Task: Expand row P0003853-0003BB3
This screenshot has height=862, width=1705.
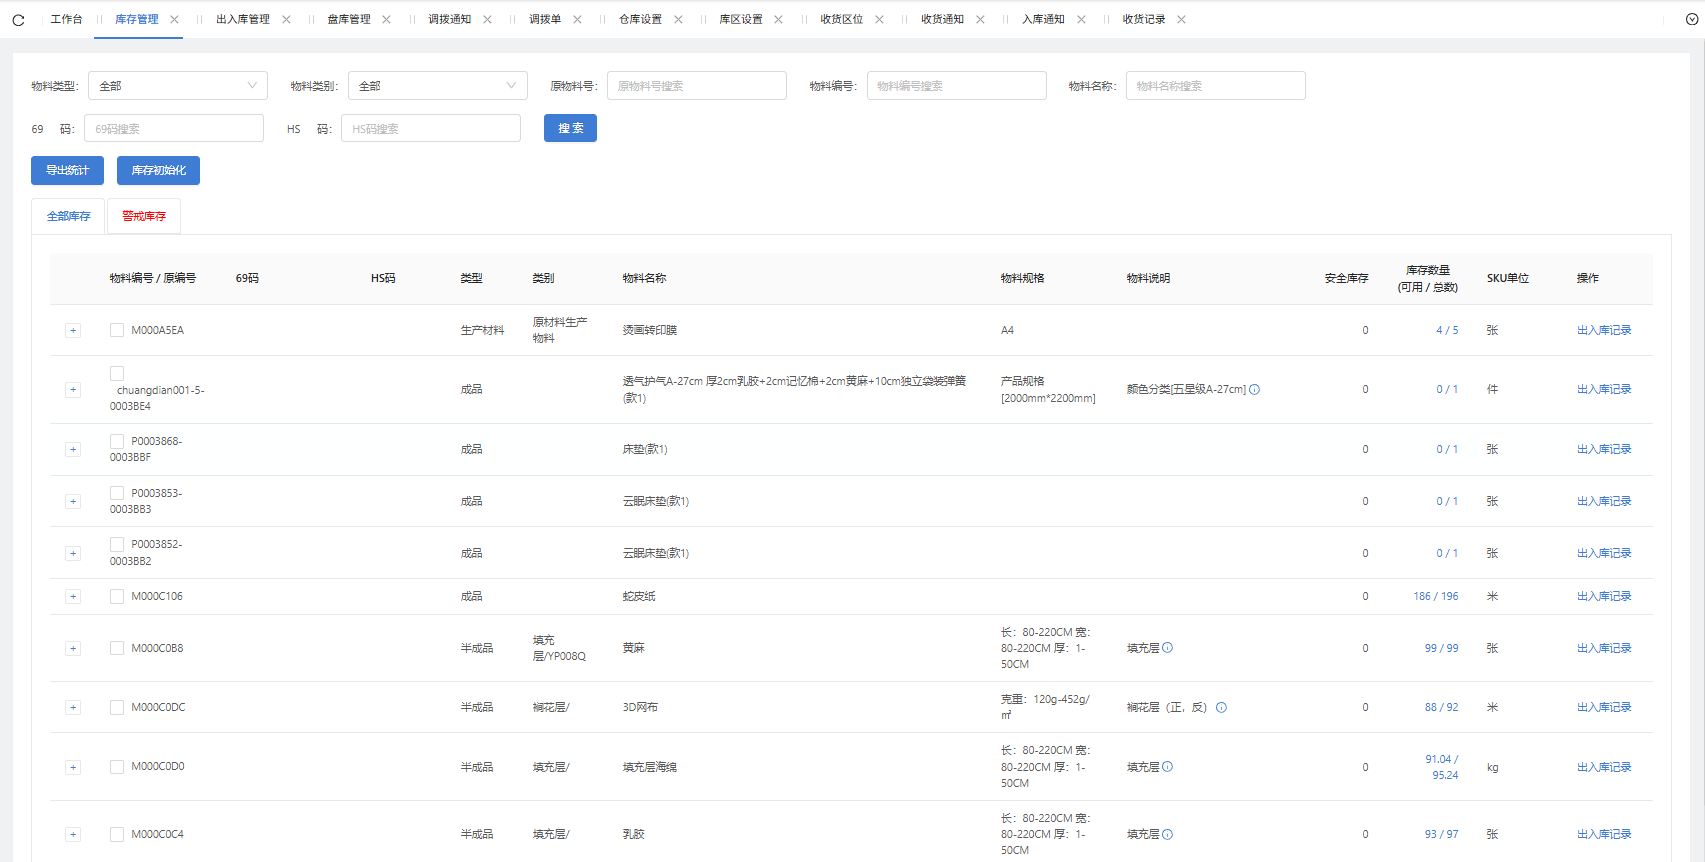Action: coord(73,501)
